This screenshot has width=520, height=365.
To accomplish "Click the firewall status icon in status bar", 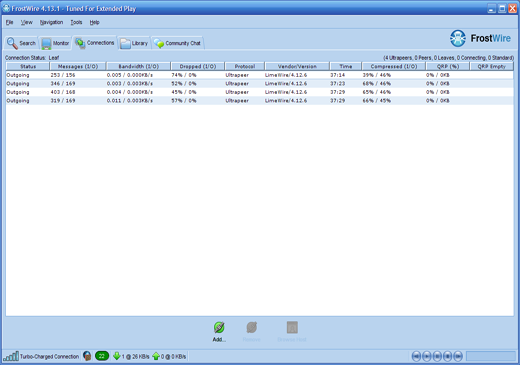I will (87, 356).
